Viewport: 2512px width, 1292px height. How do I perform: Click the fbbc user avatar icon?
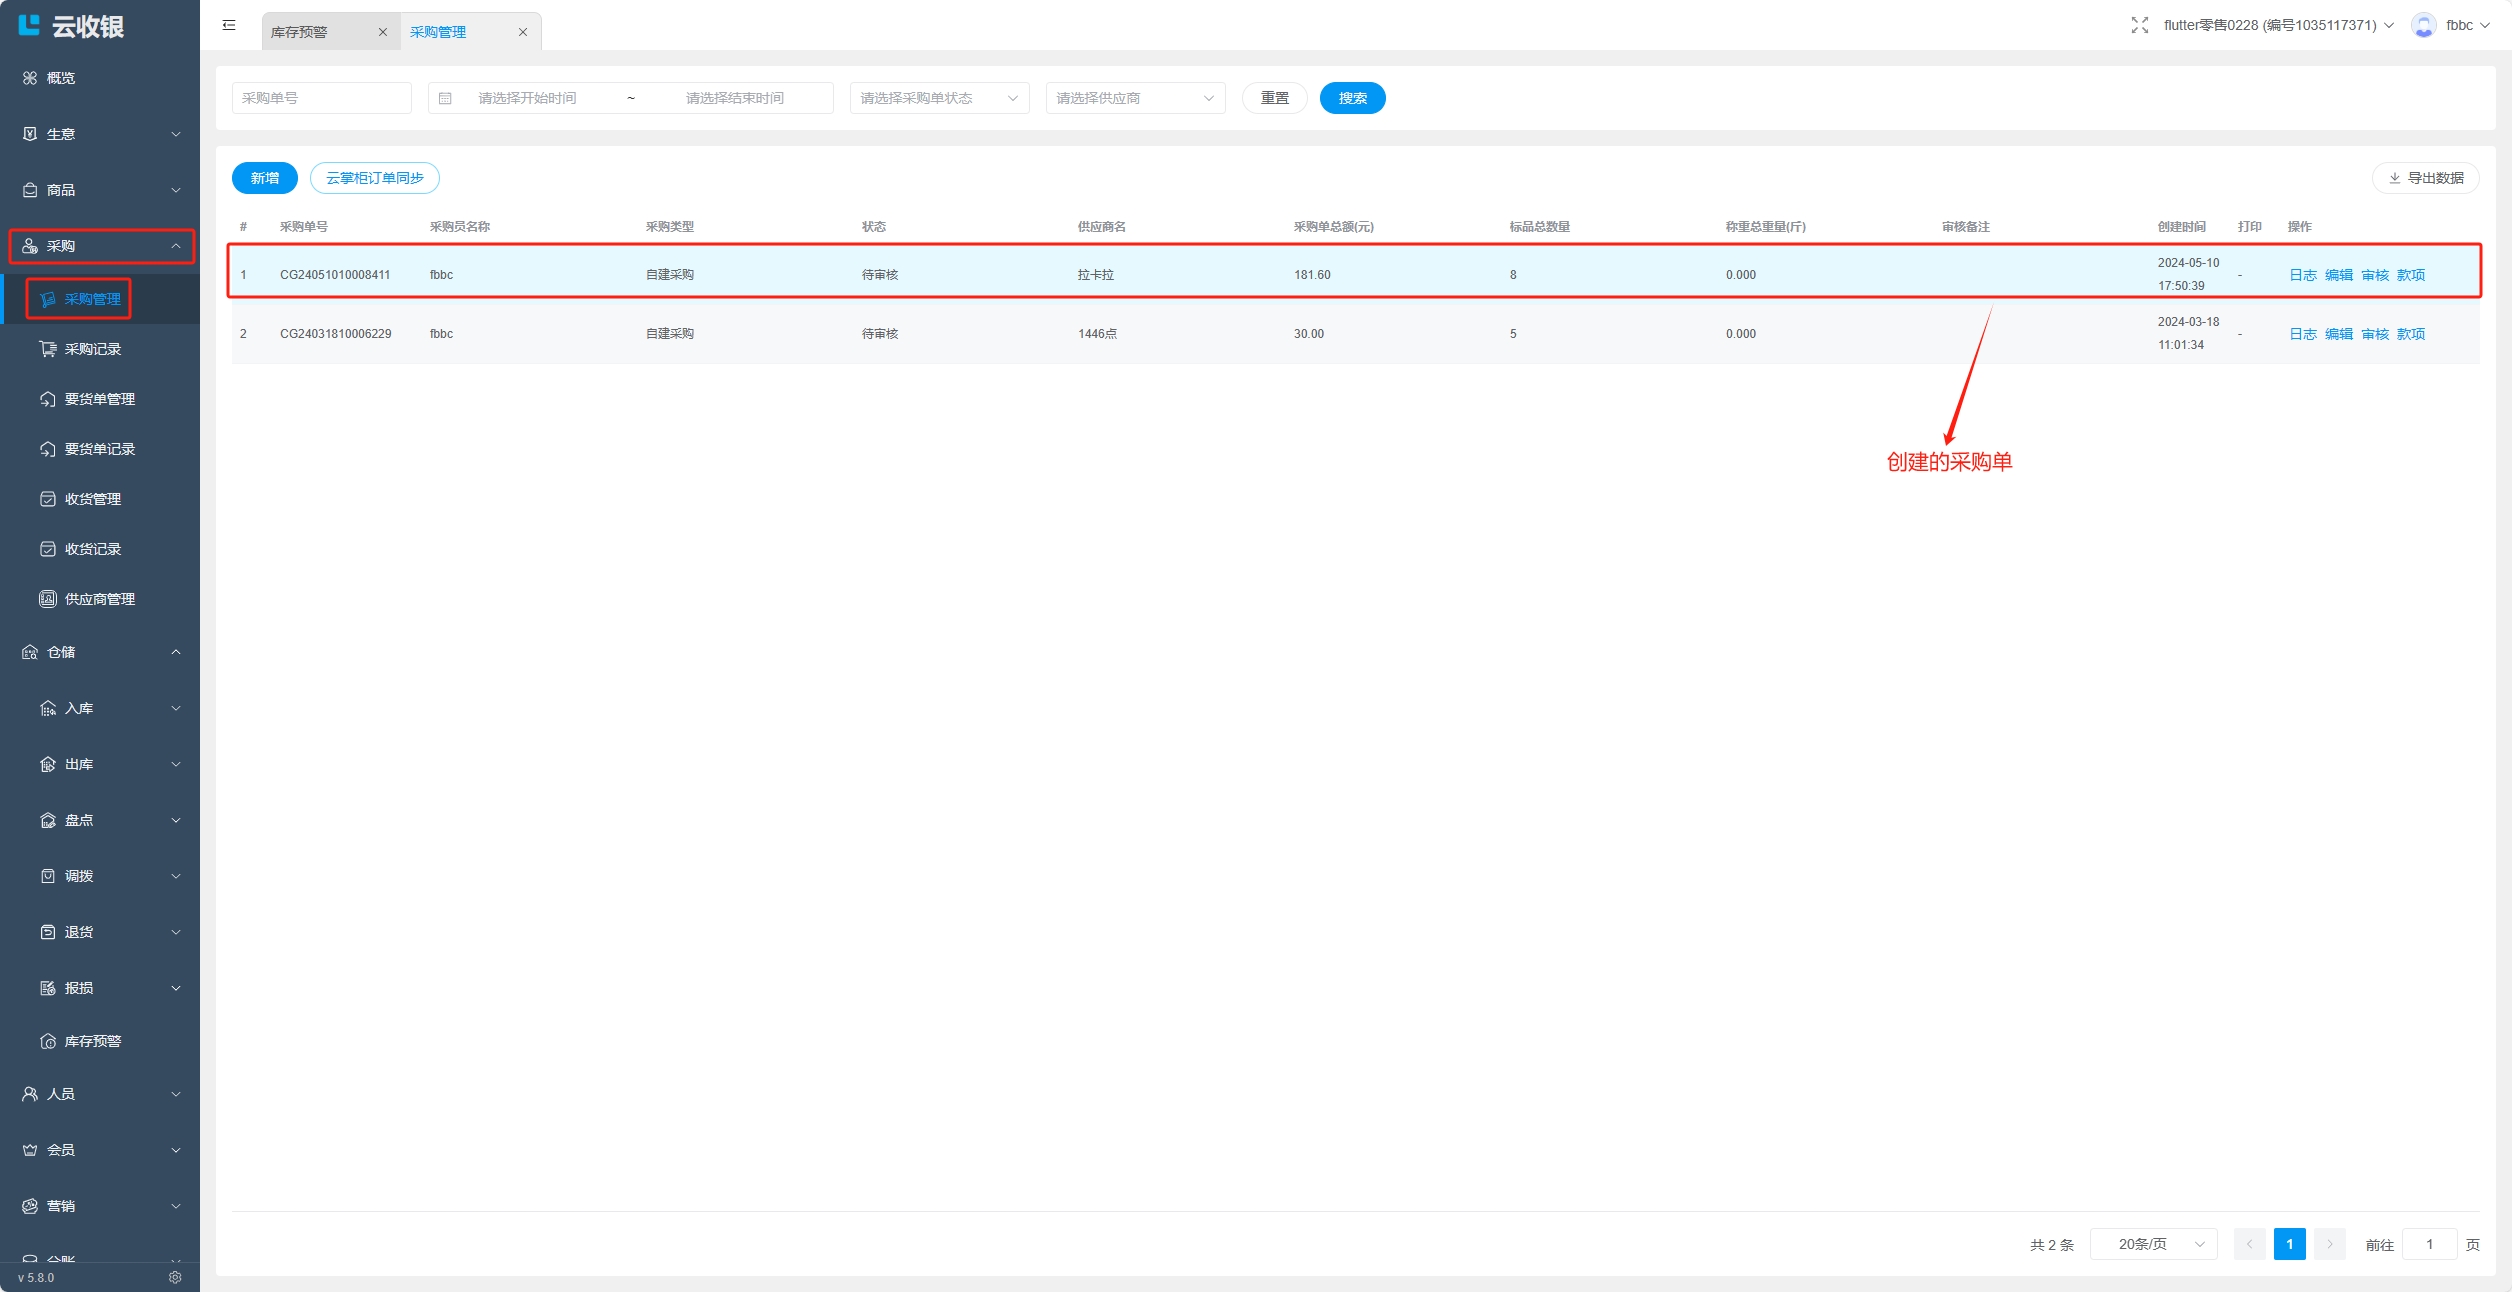click(2423, 25)
